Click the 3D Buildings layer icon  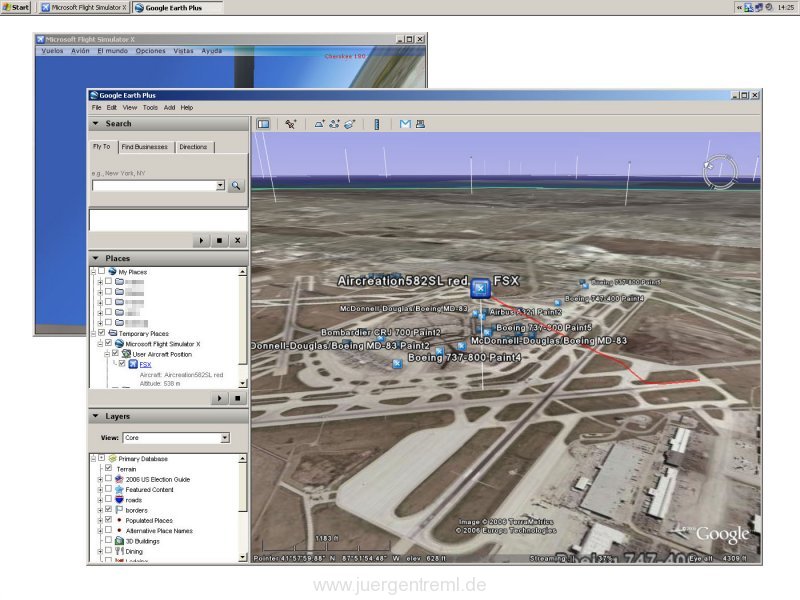(x=119, y=541)
